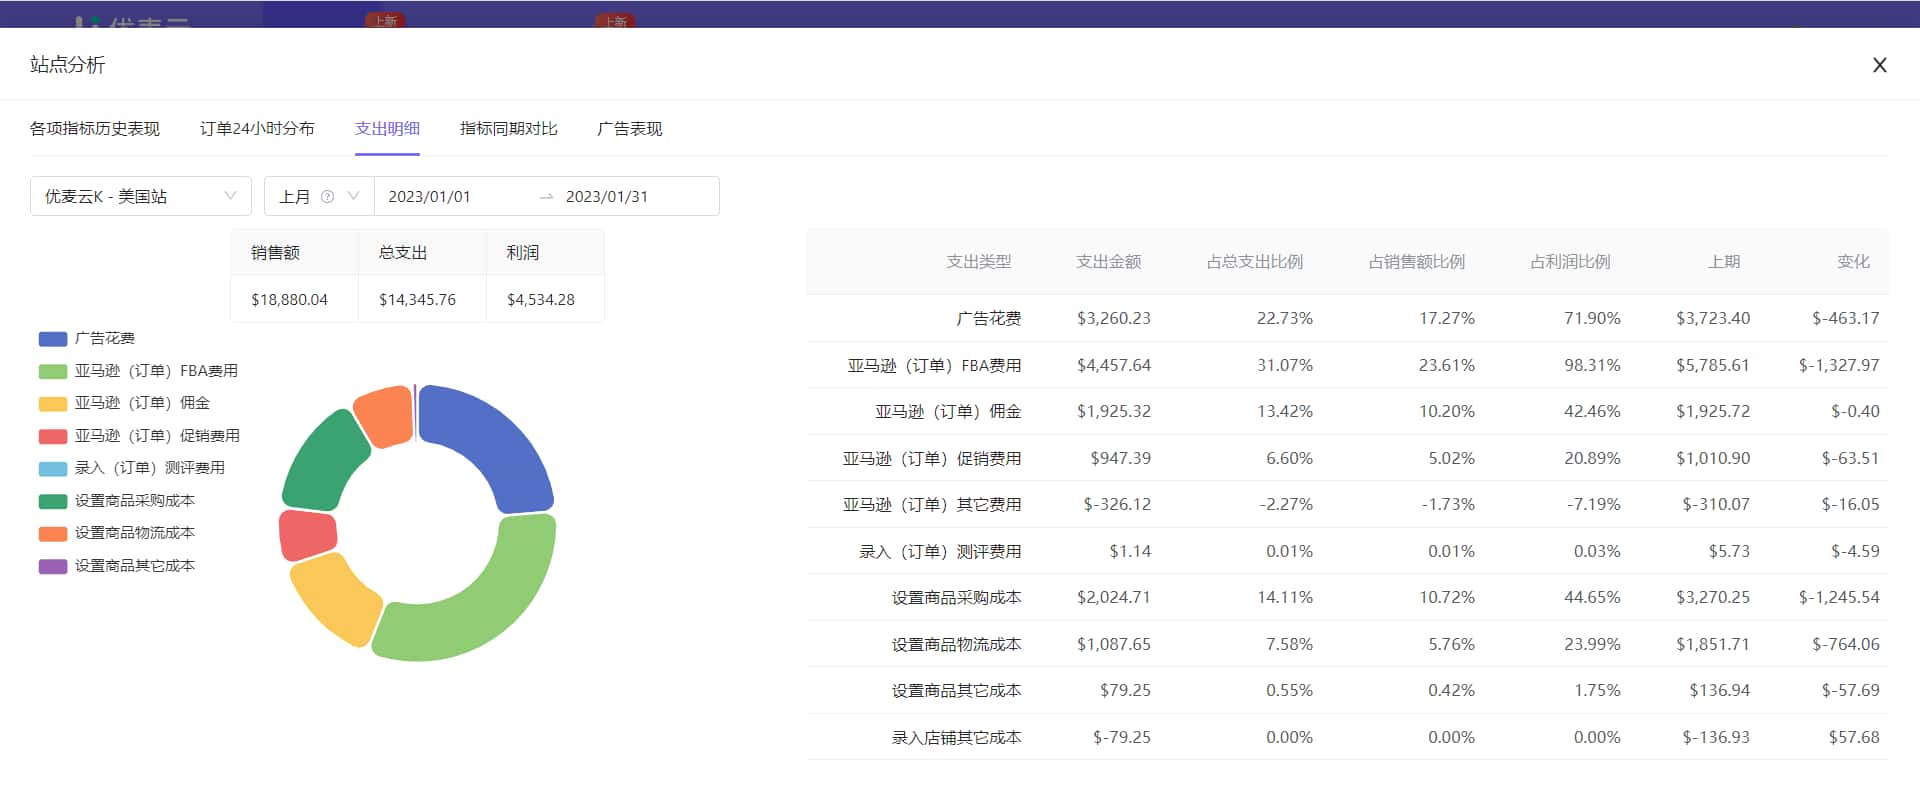Toggle the 设置商品物流成本 legend item
Screen dimensions: 1920x786
117,533
